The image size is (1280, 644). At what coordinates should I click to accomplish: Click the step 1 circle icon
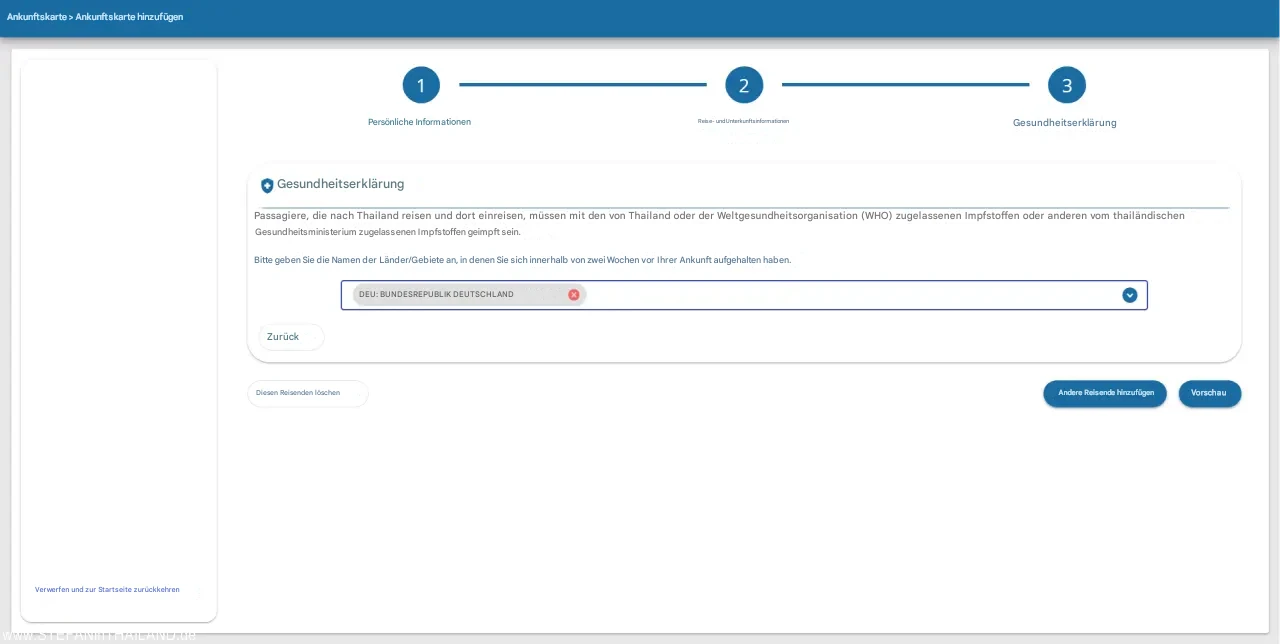(x=421, y=85)
